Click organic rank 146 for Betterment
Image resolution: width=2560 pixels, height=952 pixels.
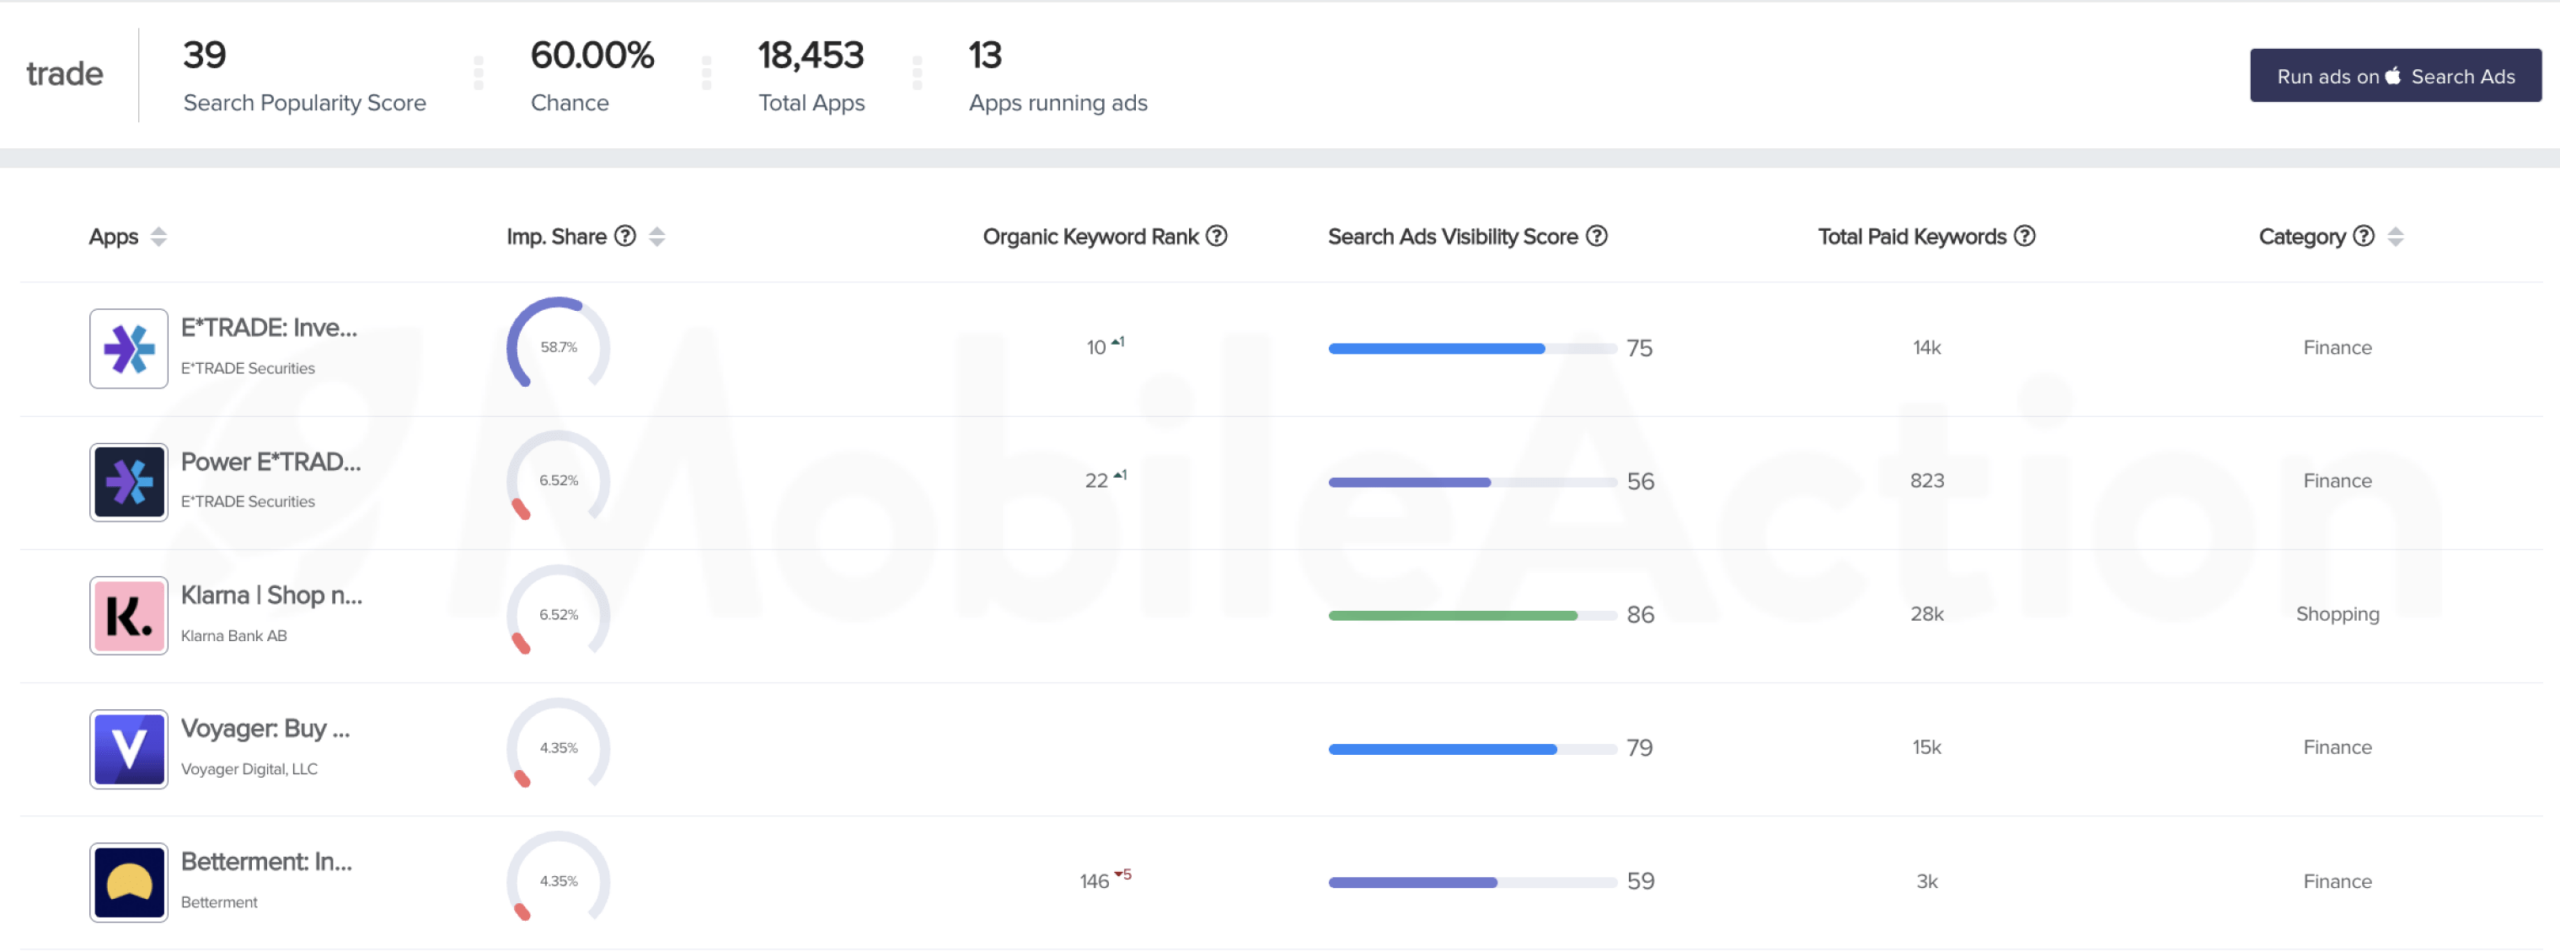(x=1094, y=881)
